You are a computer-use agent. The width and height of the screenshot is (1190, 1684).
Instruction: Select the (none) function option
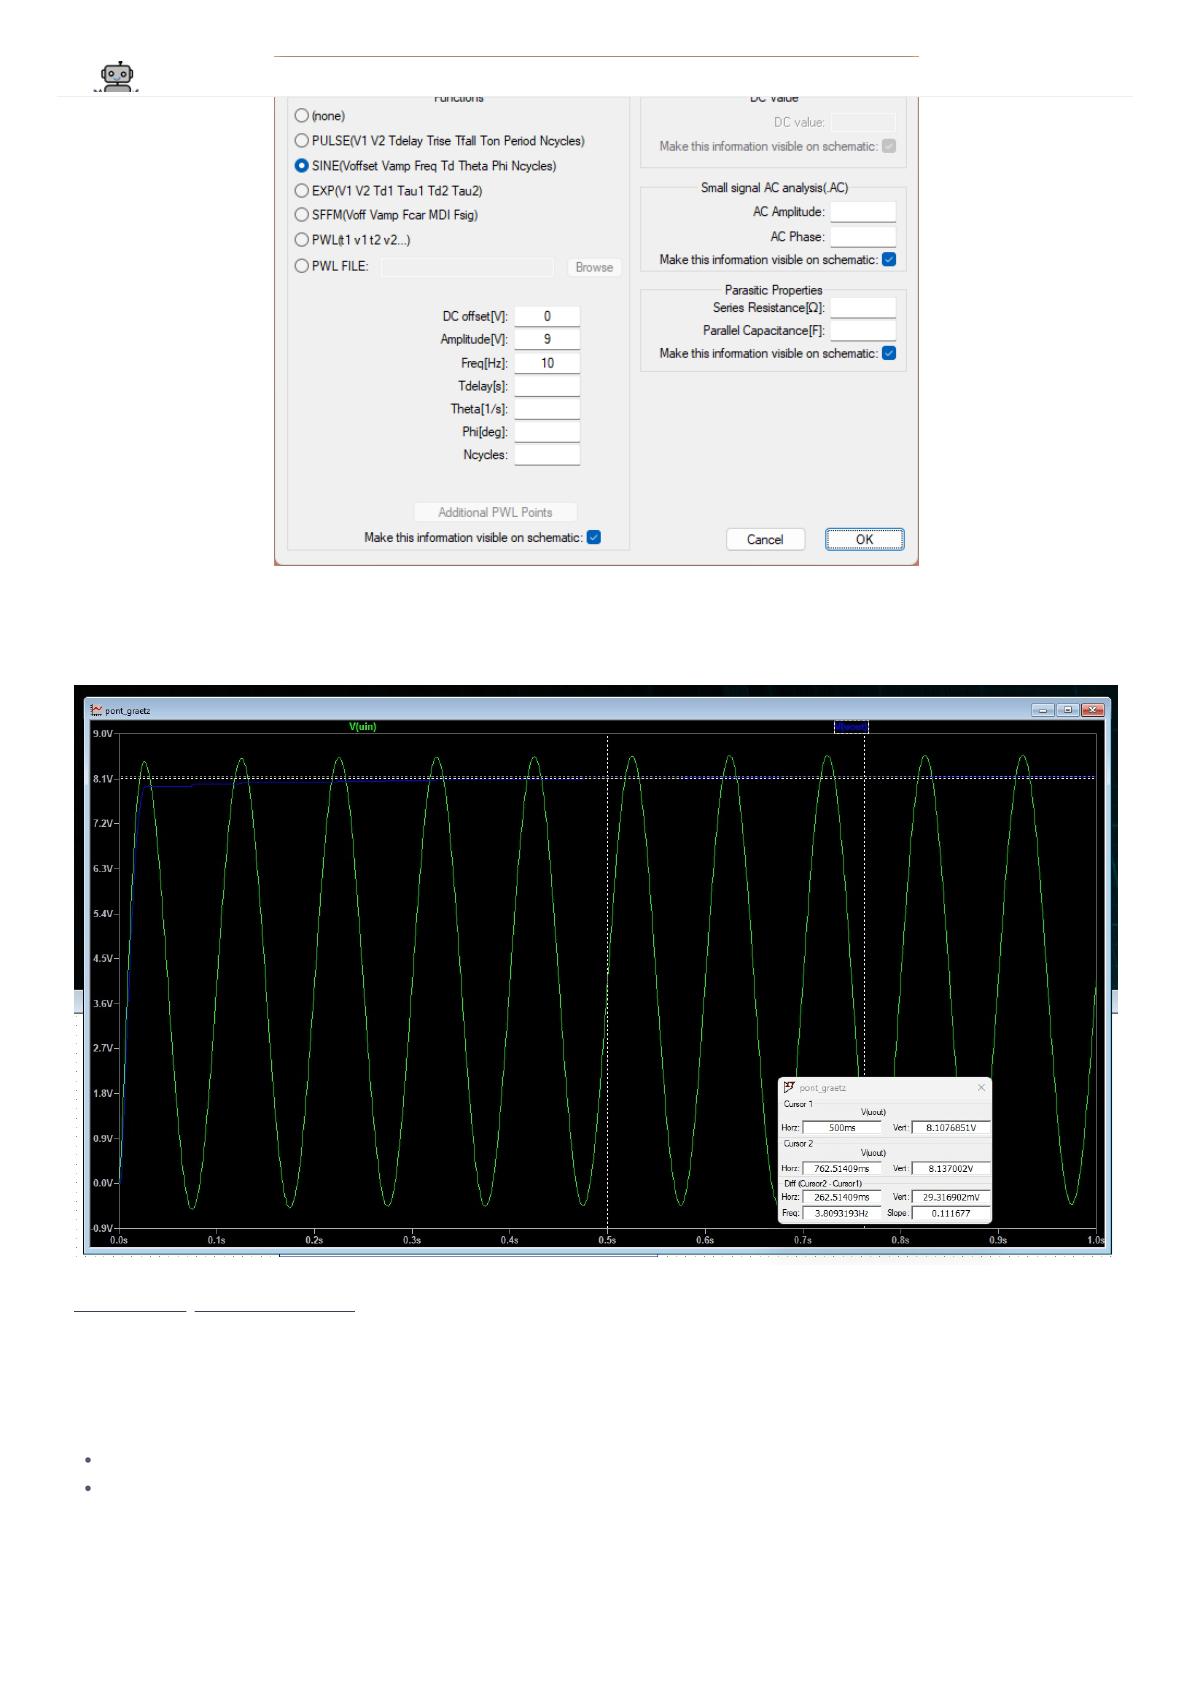click(302, 116)
